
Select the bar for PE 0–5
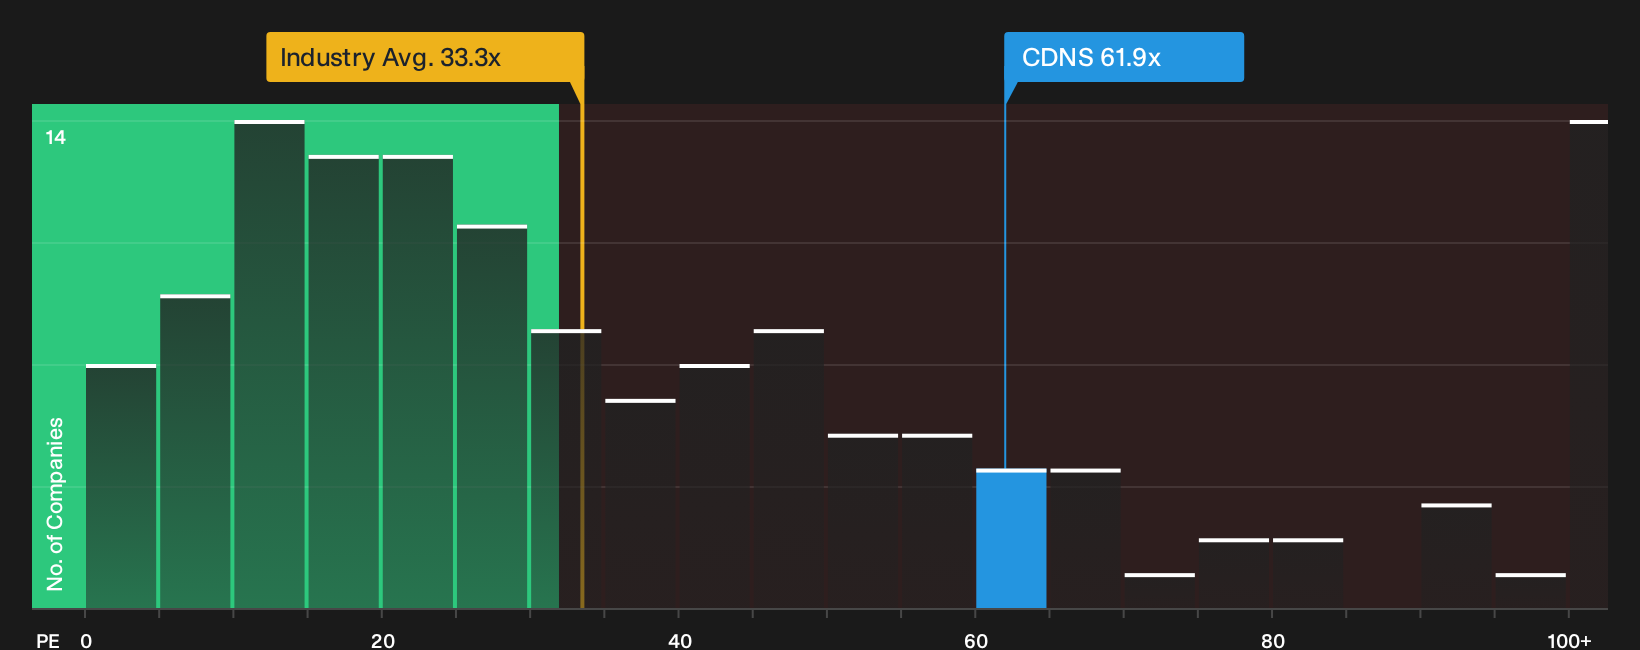click(121, 486)
